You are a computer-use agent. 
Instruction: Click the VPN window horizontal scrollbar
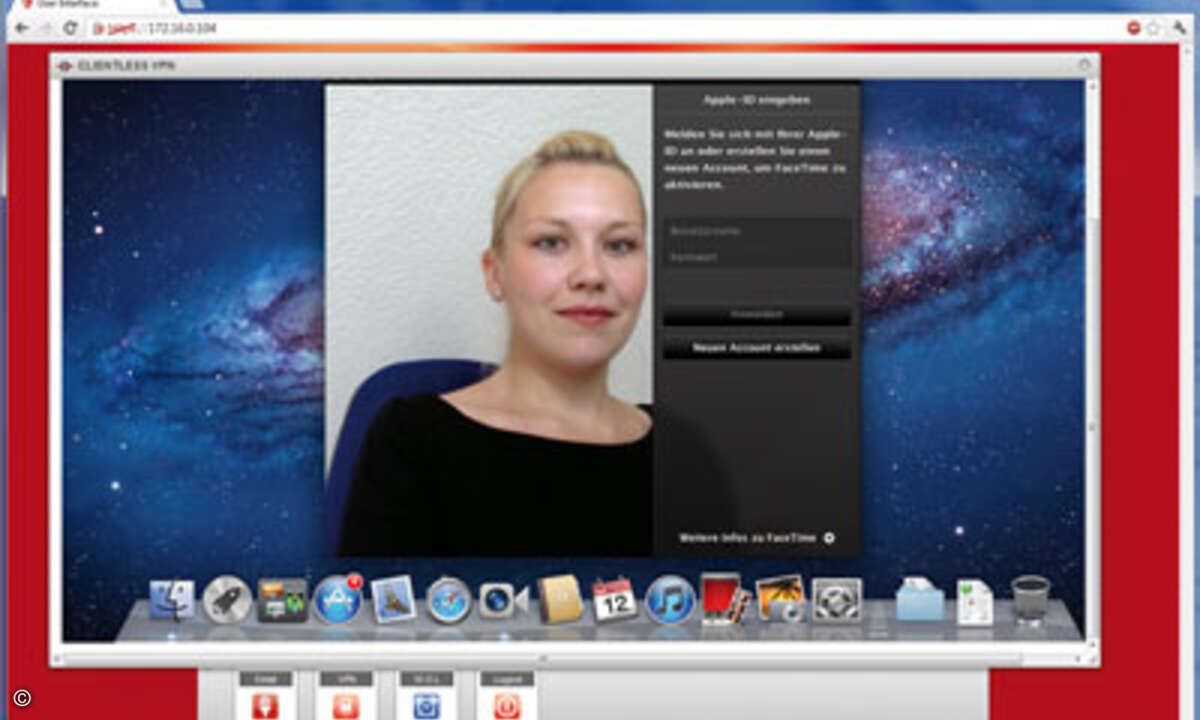click(x=541, y=658)
